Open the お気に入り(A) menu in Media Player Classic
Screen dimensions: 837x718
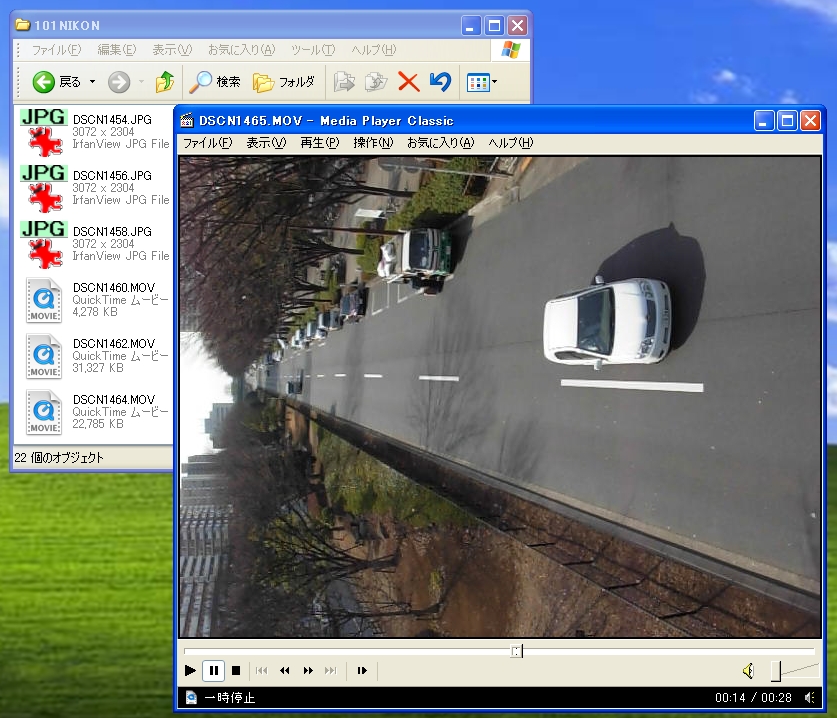click(x=440, y=143)
